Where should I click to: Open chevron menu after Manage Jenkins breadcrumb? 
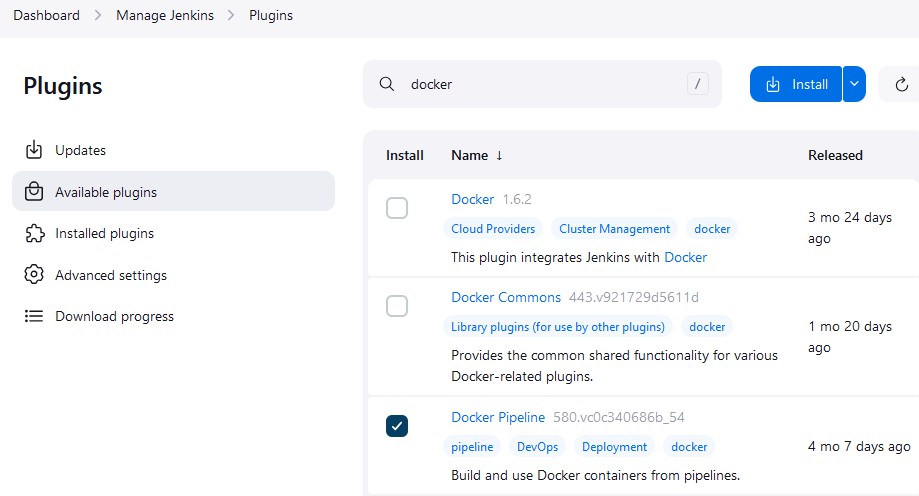[231, 15]
